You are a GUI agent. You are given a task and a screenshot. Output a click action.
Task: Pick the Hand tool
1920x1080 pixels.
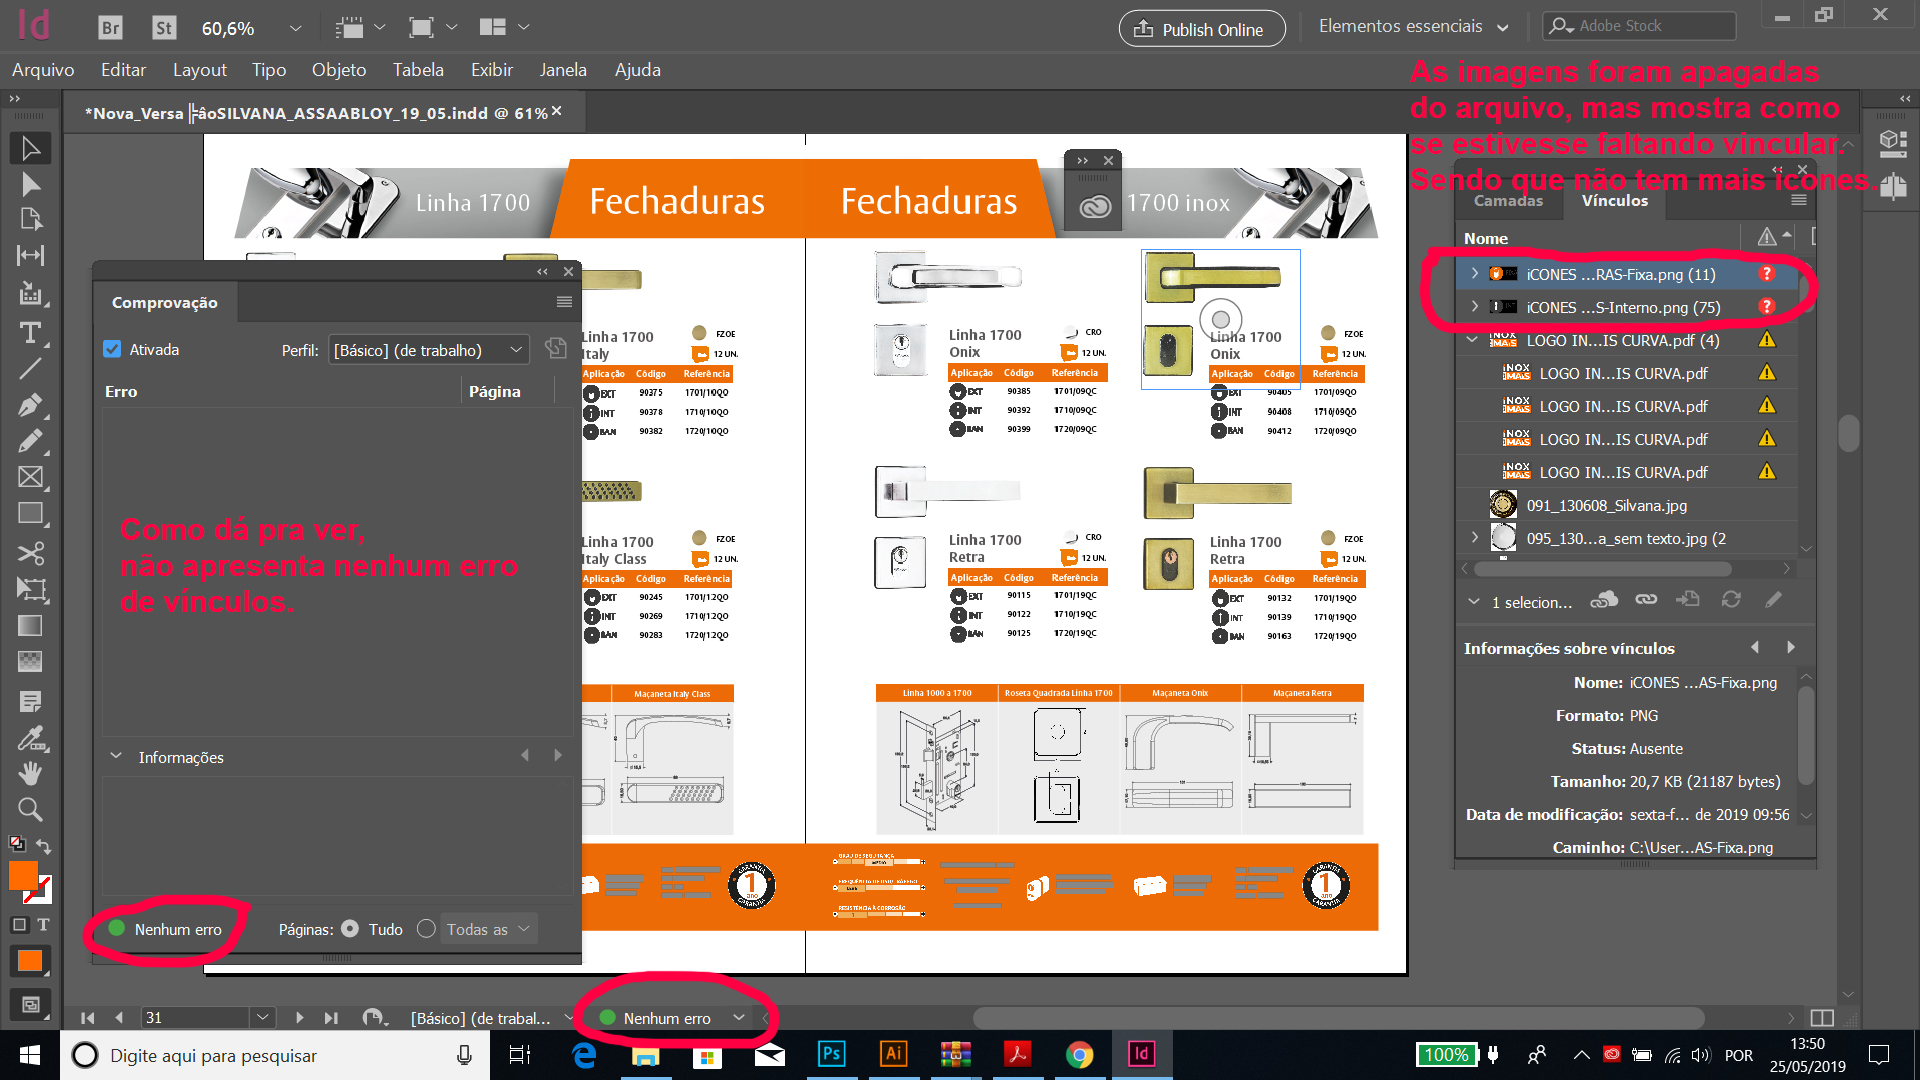30,773
